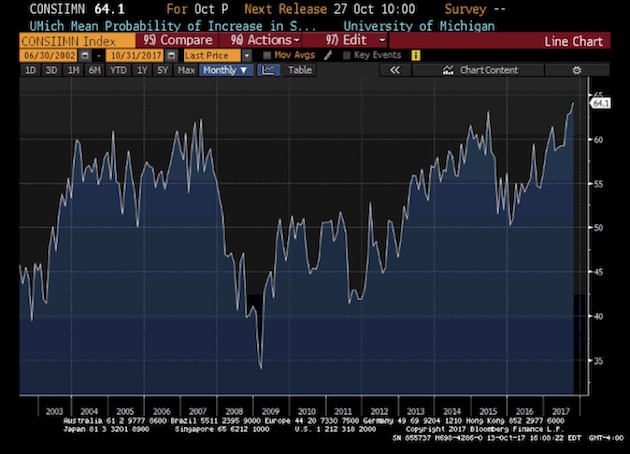
Task: Click the 64.1 last value marker on axis
Action: pyautogui.click(x=601, y=103)
